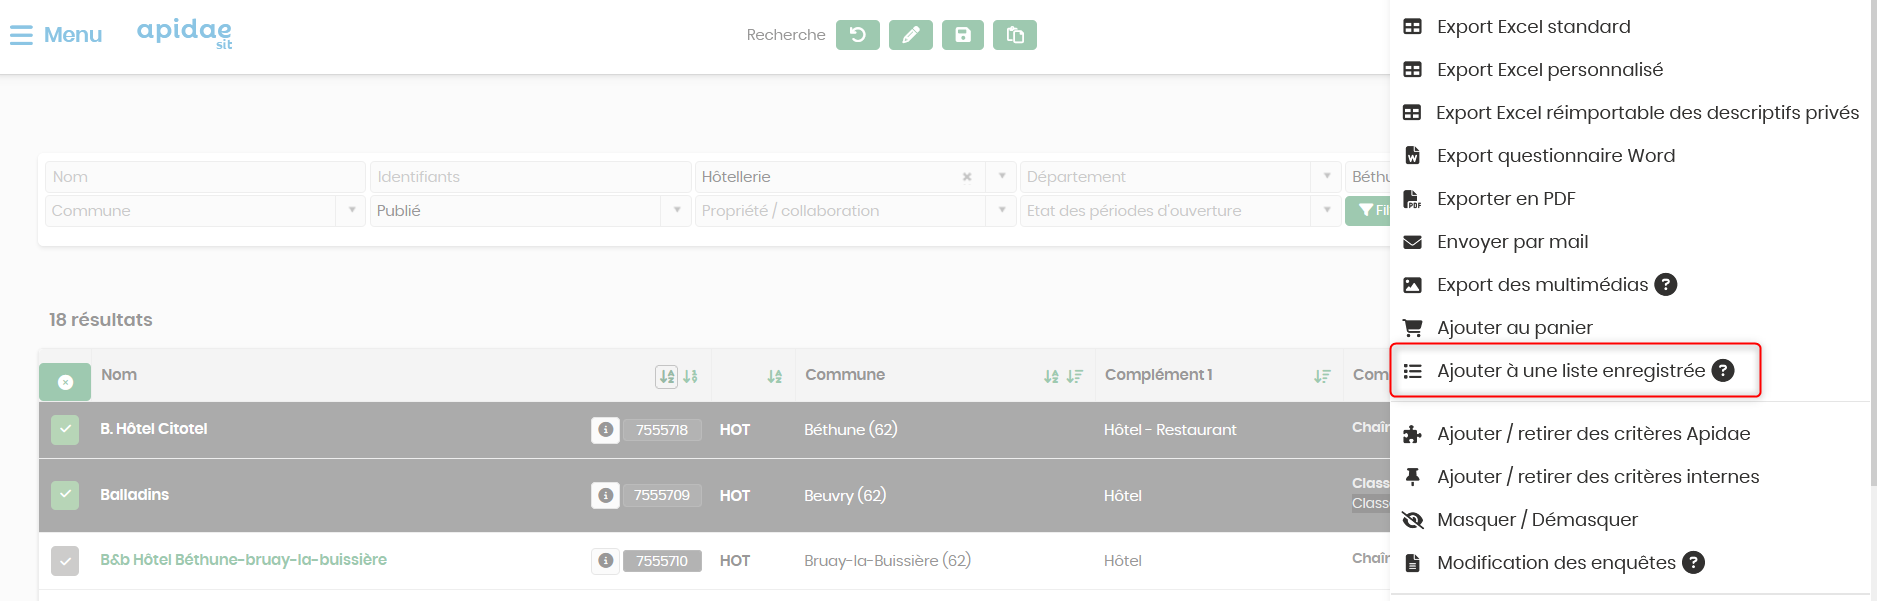
Task: Open info icon for Balladins row
Action: [x=605, y=495]
